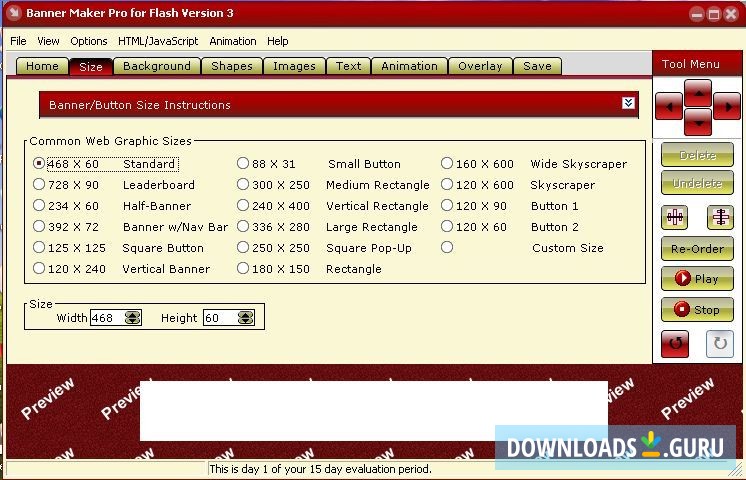Image resolution: width=746 pixels, height=480 pixels.
Task: Open the Animation tab
Action: pos(409,66)
